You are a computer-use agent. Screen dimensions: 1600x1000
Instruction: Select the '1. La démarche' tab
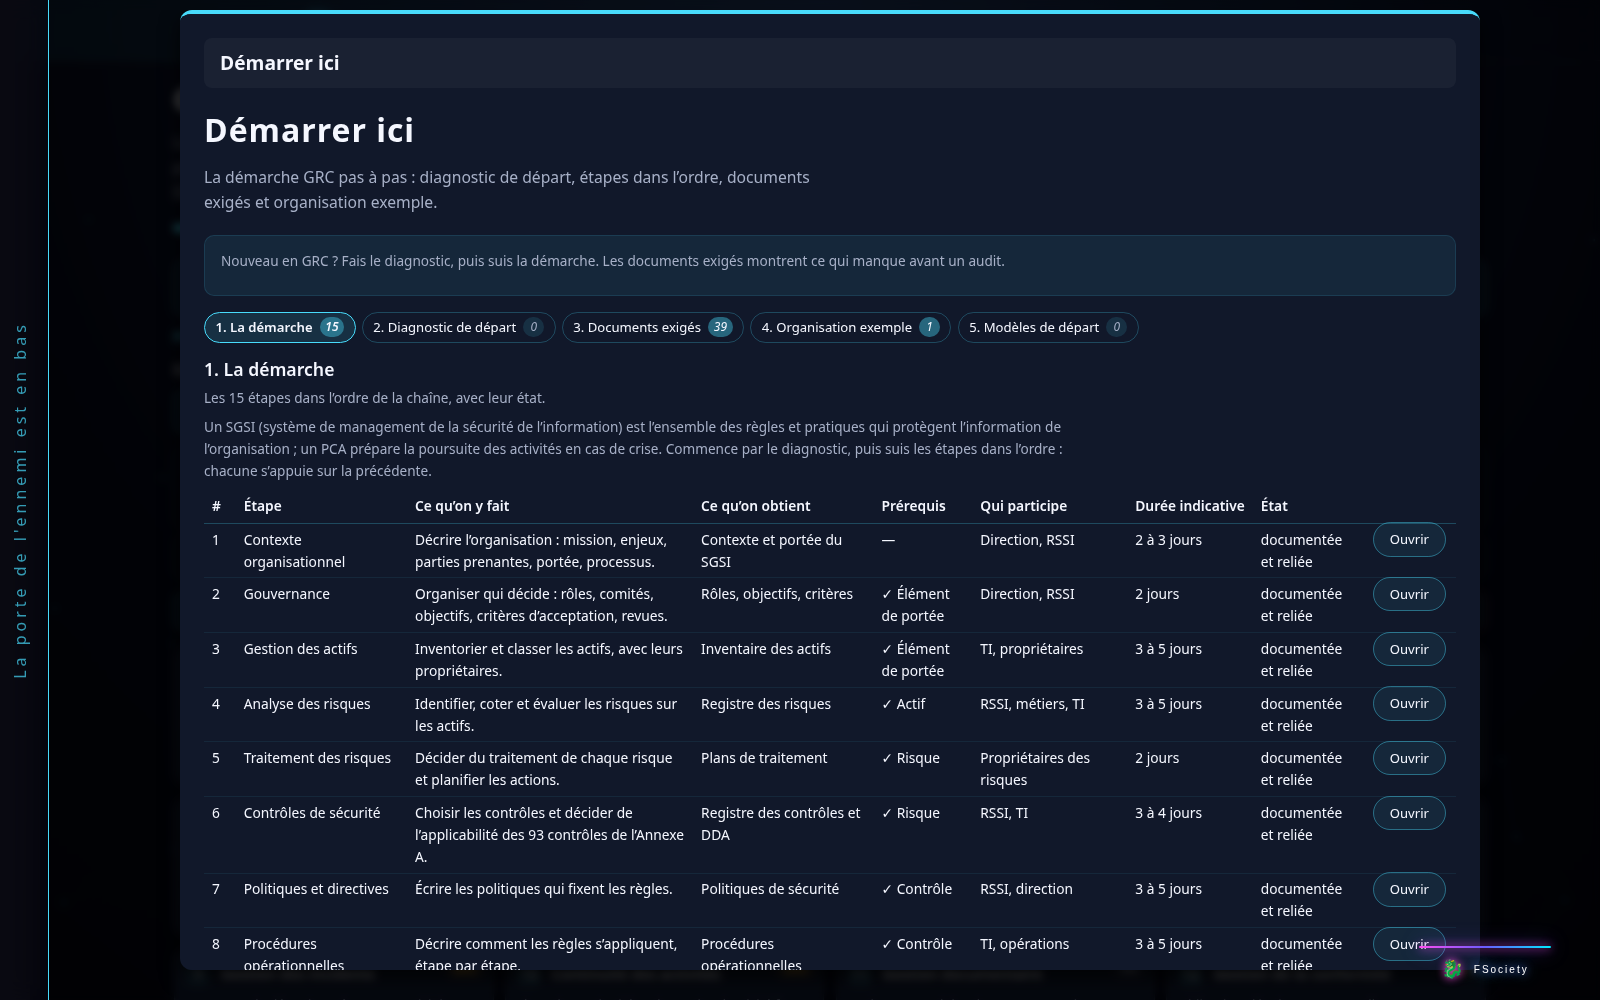(279, 327)
